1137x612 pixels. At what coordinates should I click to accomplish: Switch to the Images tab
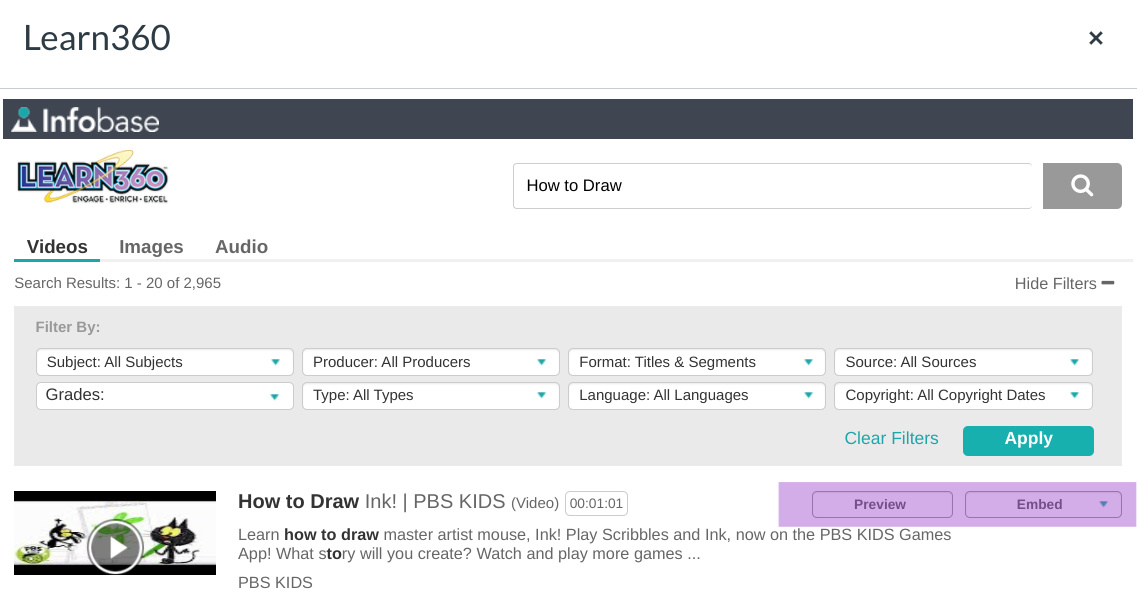pyautogui.click(x=151, y=247)
